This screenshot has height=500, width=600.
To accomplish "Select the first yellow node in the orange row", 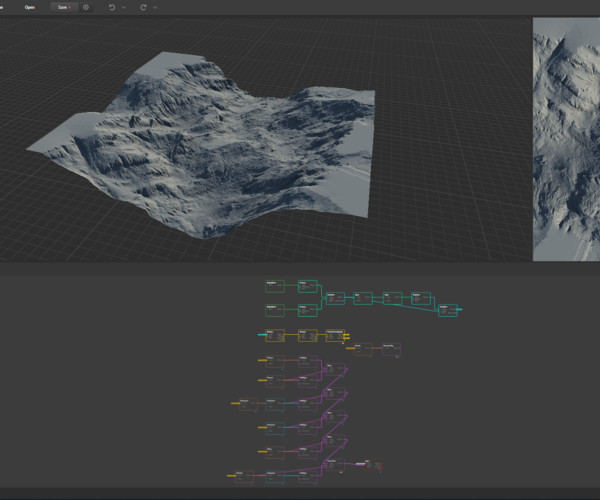I will click(276, 335).
